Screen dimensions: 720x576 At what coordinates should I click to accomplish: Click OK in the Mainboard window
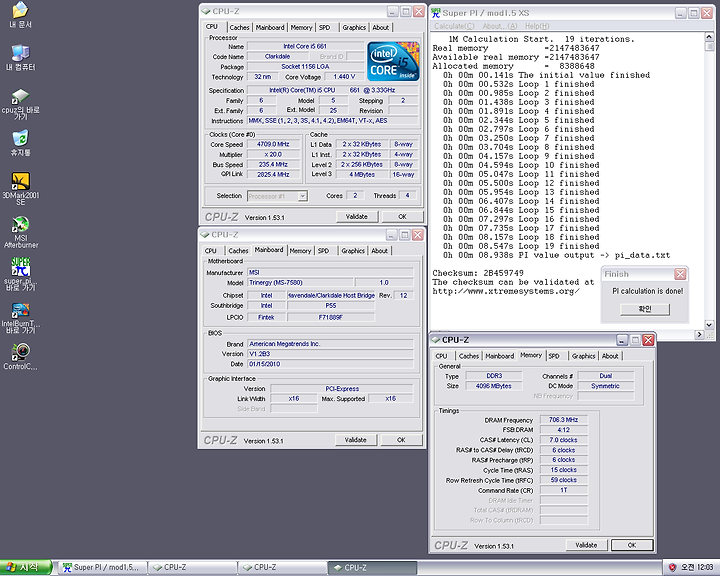click(x=401, y=440)
